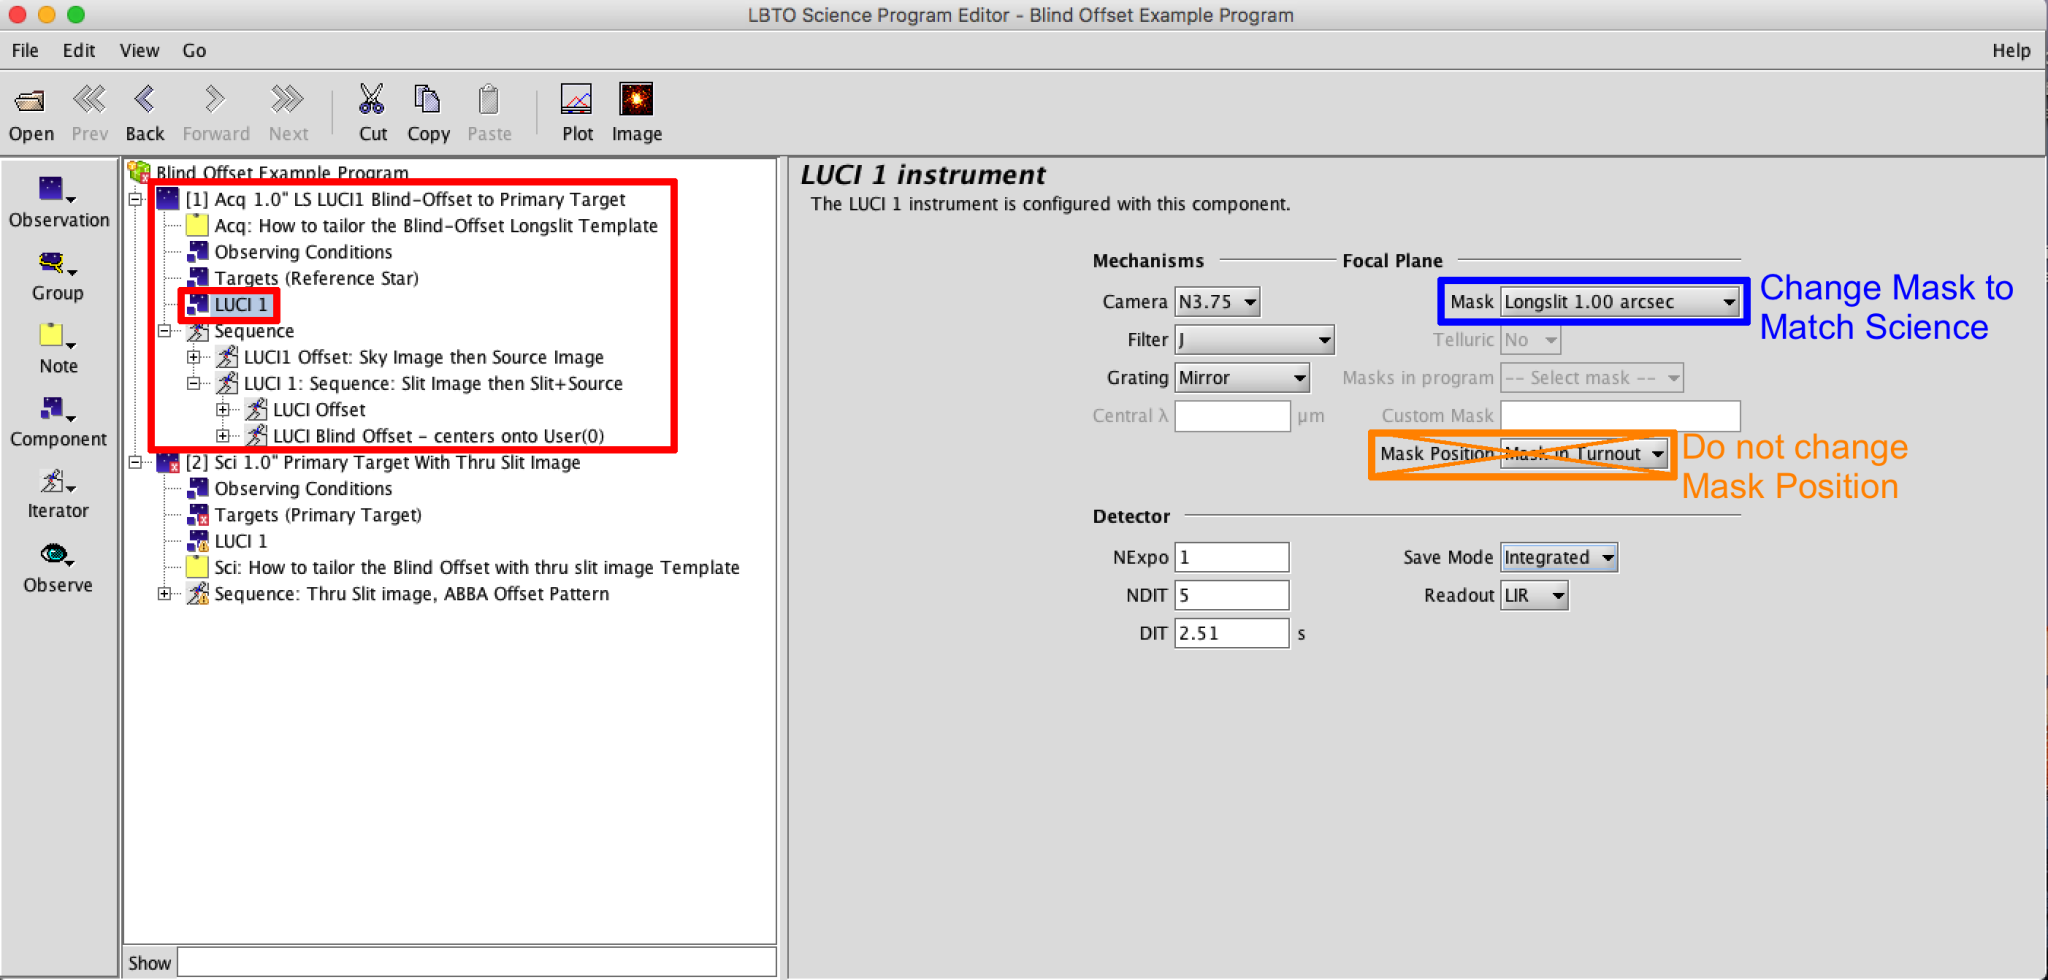Viewport: 2048px width, 980px height.
Task: Collapse the LUCI 1: Sequence: Slit Image node
Action: (194, 383)
